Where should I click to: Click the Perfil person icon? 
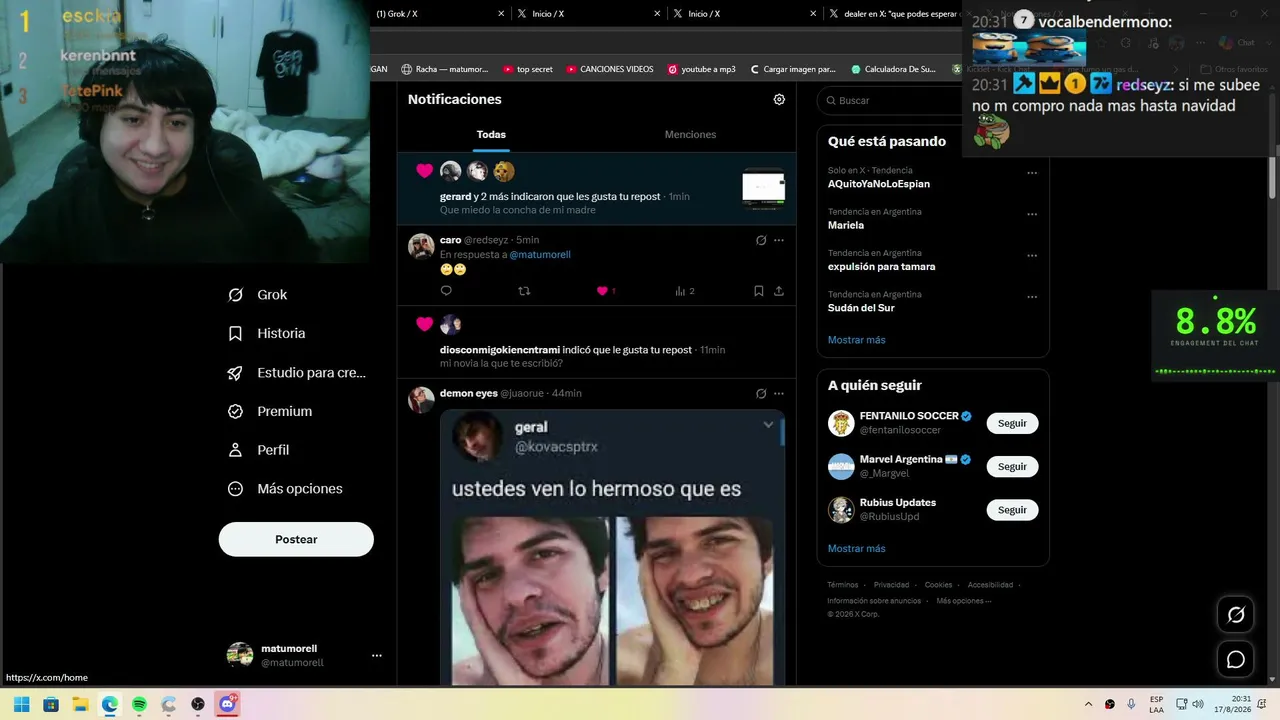[235, 450]
